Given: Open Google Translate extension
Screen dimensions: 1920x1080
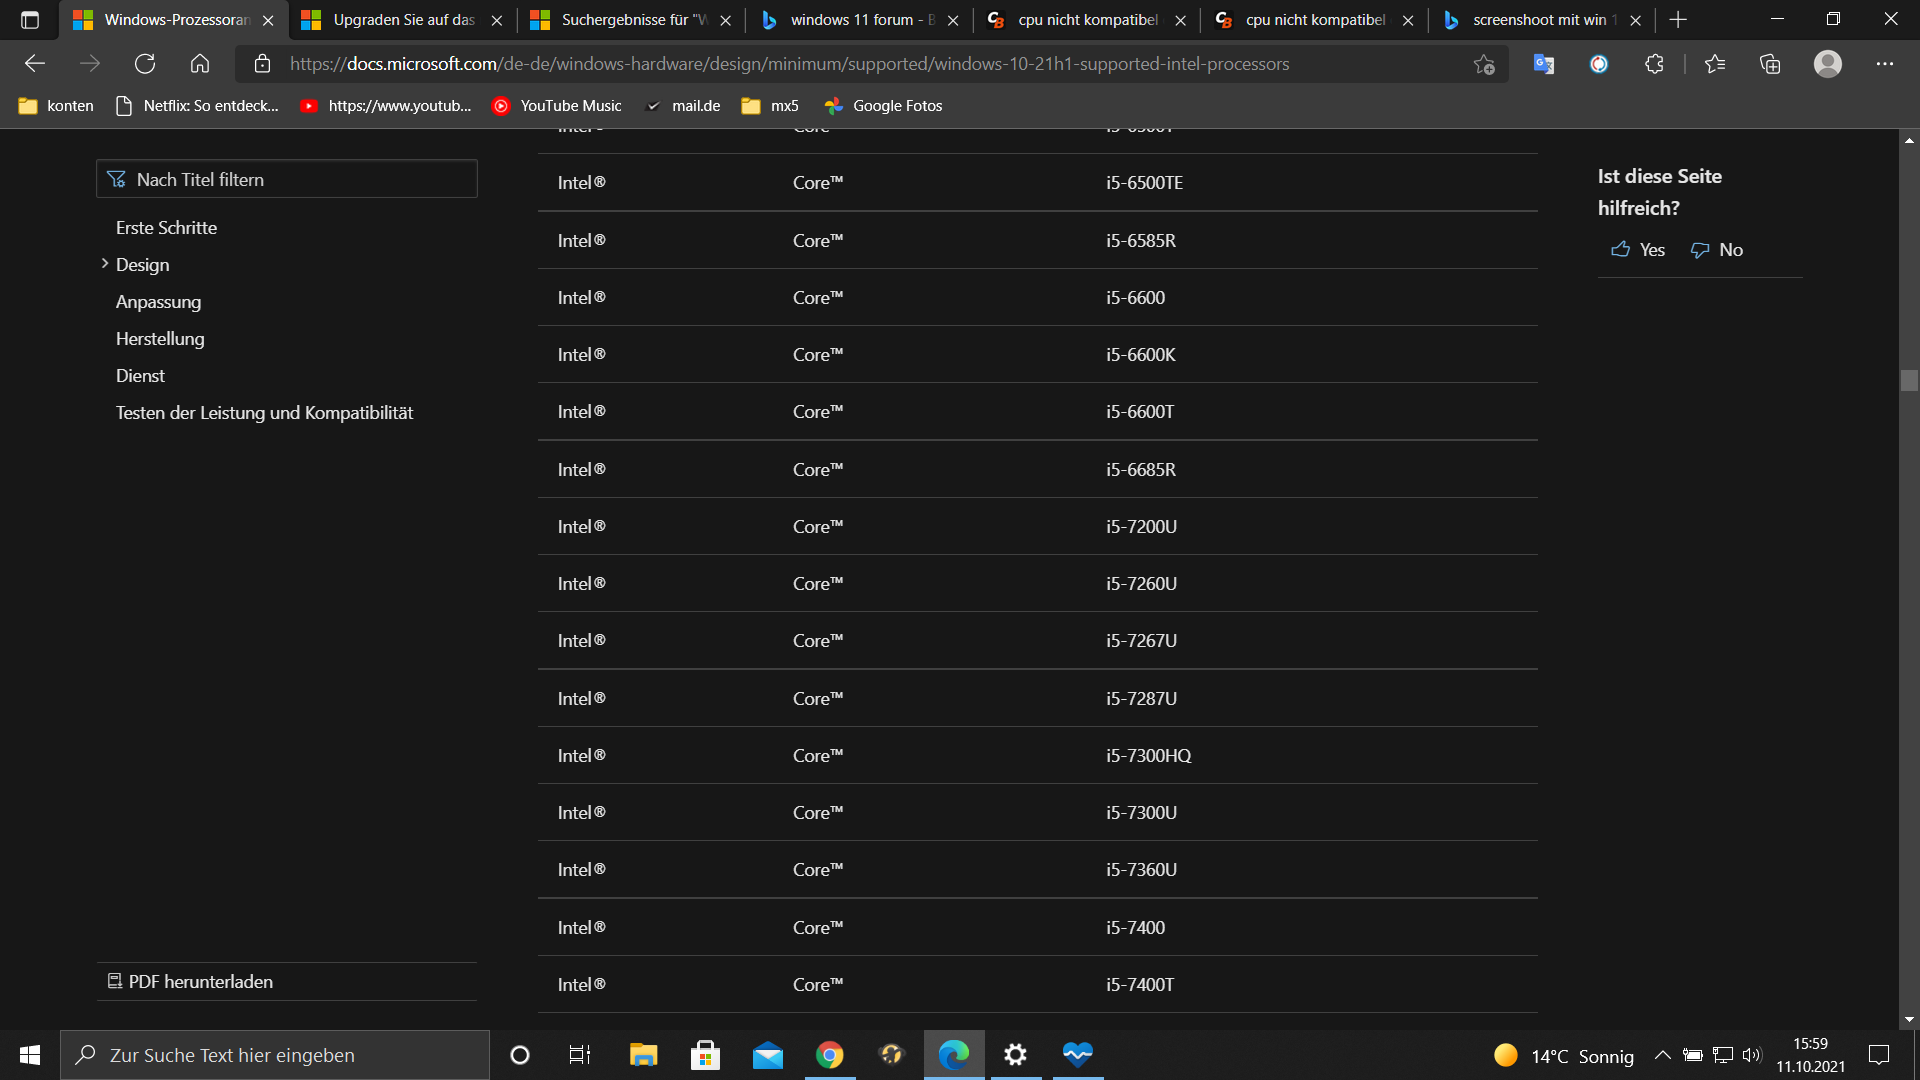Looking at the screenshot, I should 1544,64.
